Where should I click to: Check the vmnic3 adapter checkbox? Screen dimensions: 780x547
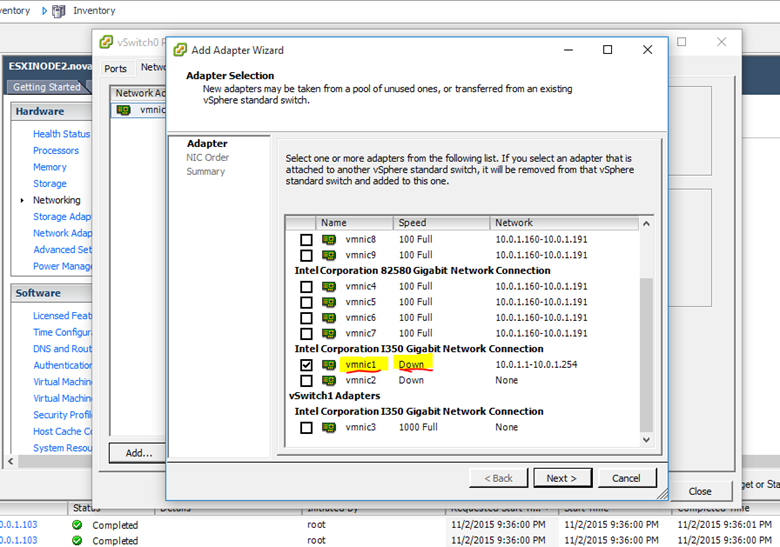pos(306,428)
